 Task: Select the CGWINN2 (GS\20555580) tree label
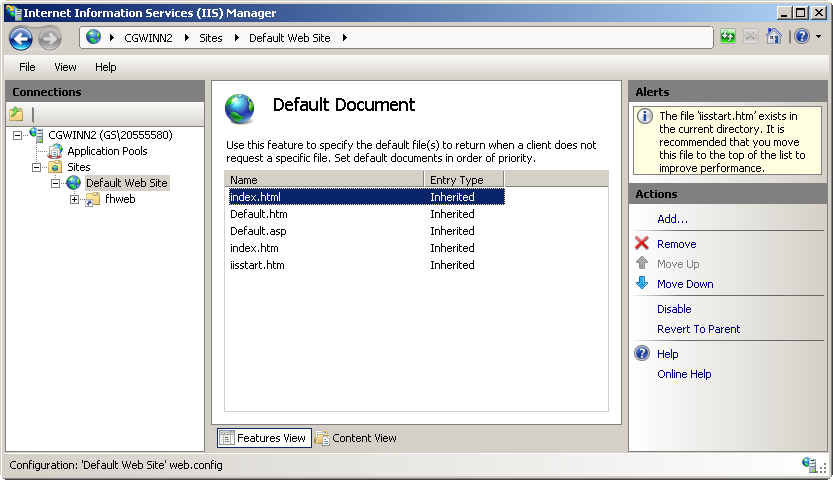(110, 135)
